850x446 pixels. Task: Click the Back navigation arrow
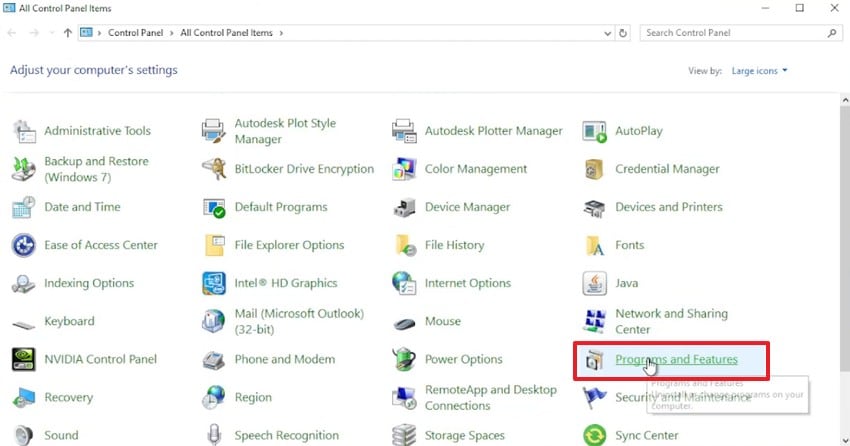click(x=12, y=33)
